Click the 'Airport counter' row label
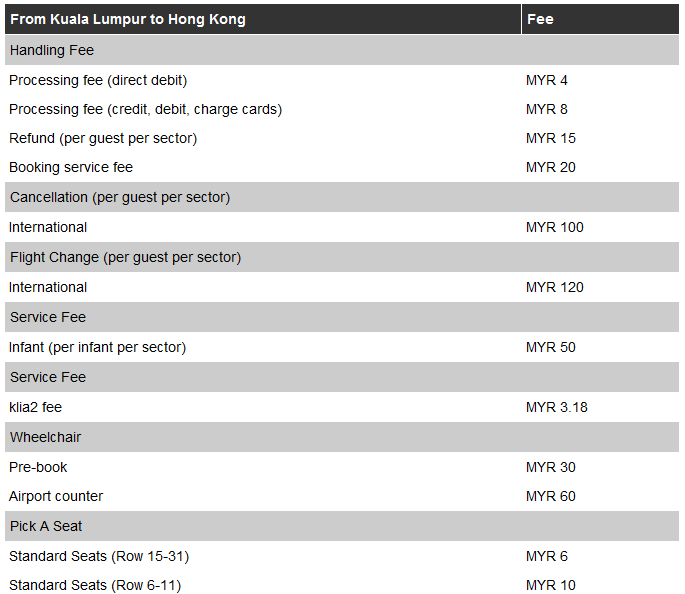 (56, 496)
